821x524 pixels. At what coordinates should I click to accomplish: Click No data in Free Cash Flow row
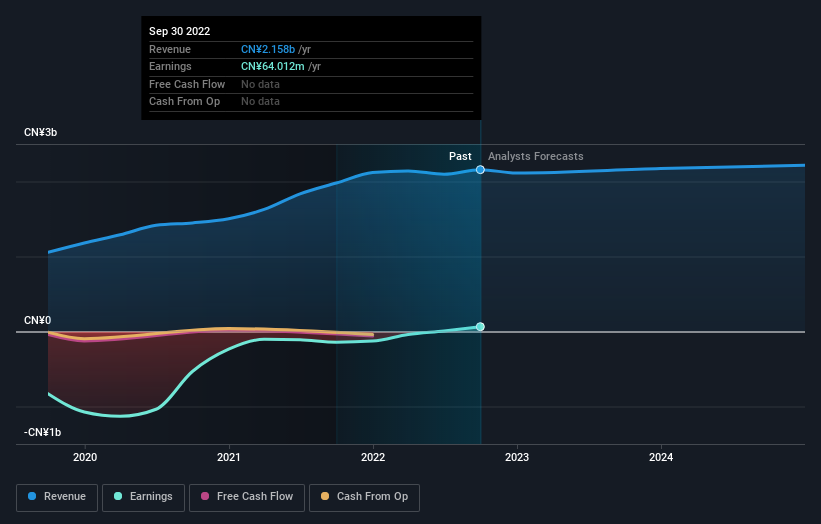(x=260, y=84)
